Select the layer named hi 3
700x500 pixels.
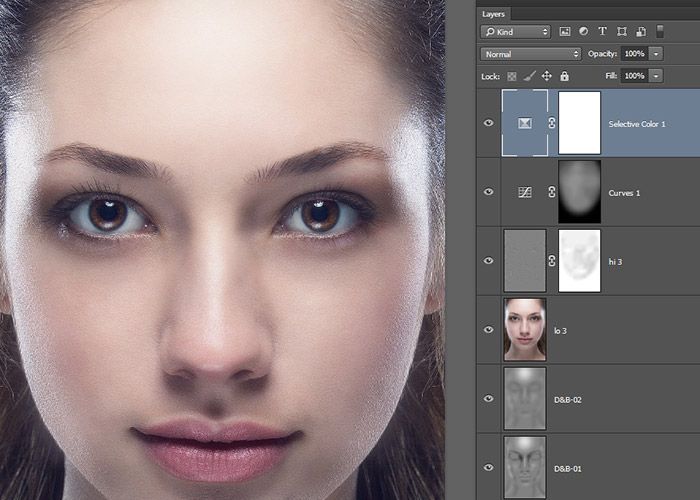click(x=615, y=262)
